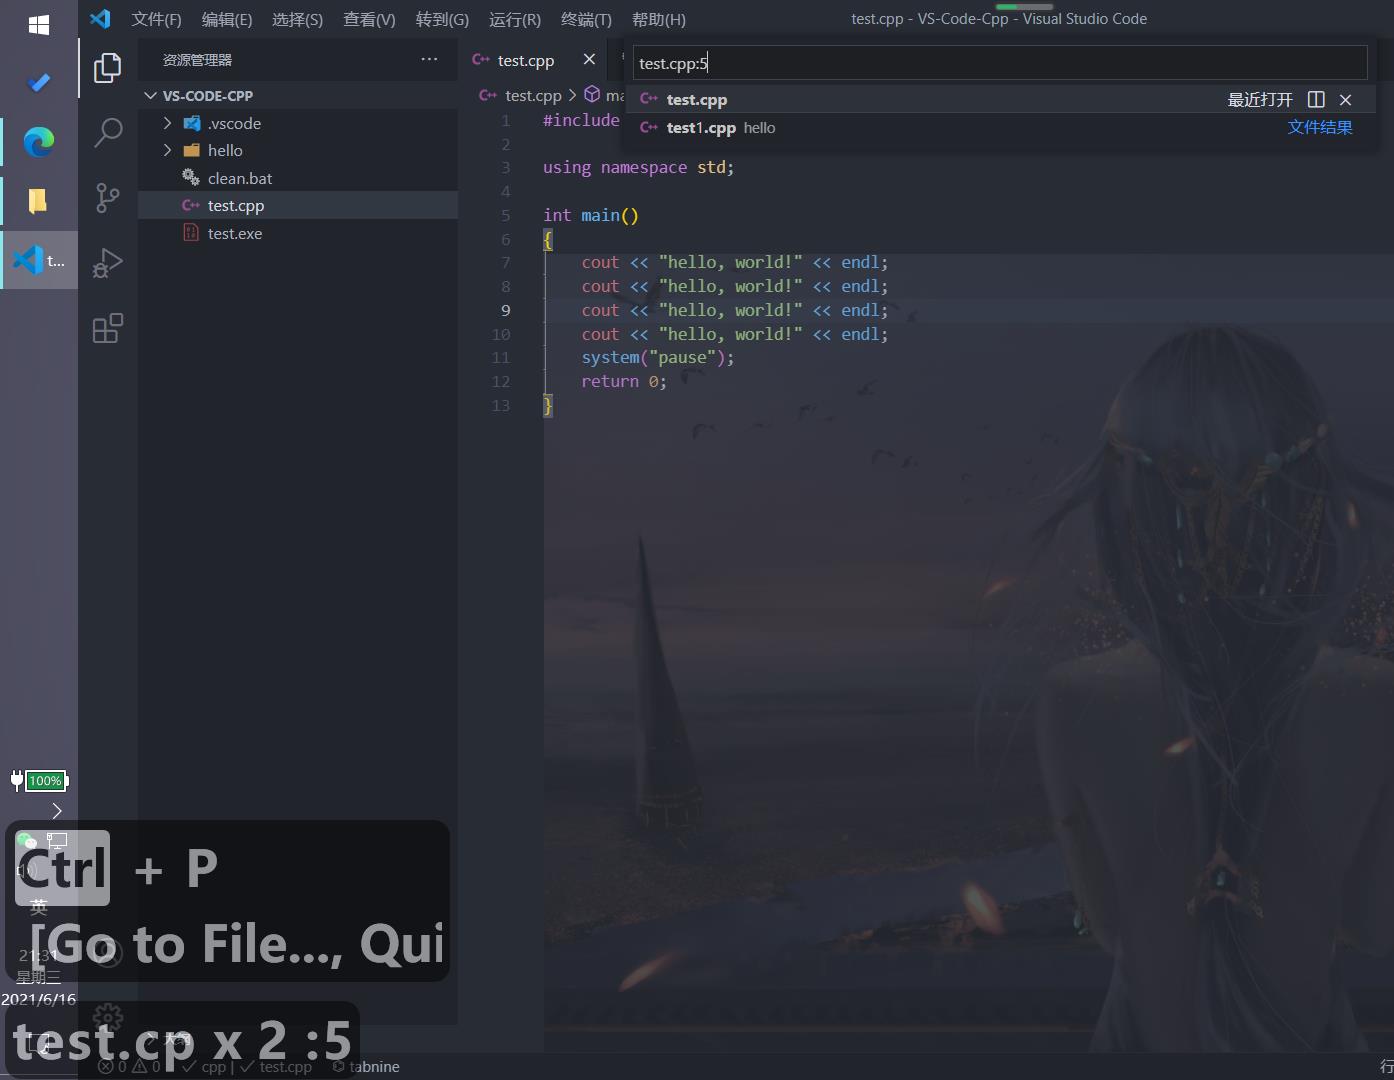Open the 帮助(H) menu
This screenshot has width=1394, height=1080.
pos(659,19)
